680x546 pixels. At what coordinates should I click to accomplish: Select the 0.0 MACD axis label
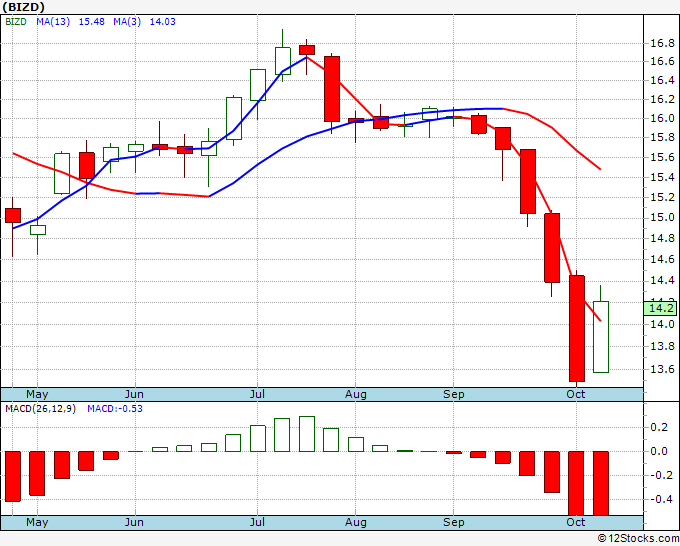[x=659, y=451]
